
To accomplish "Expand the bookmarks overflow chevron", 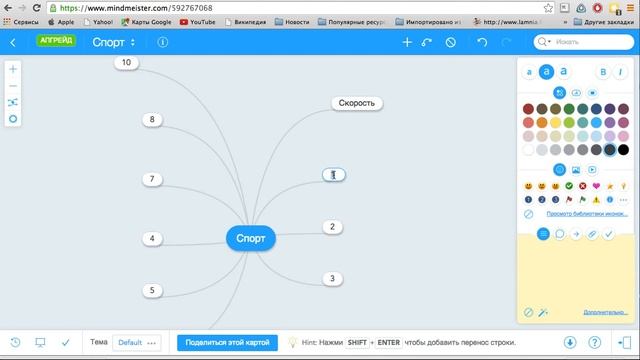I will [x=565, y=22].
